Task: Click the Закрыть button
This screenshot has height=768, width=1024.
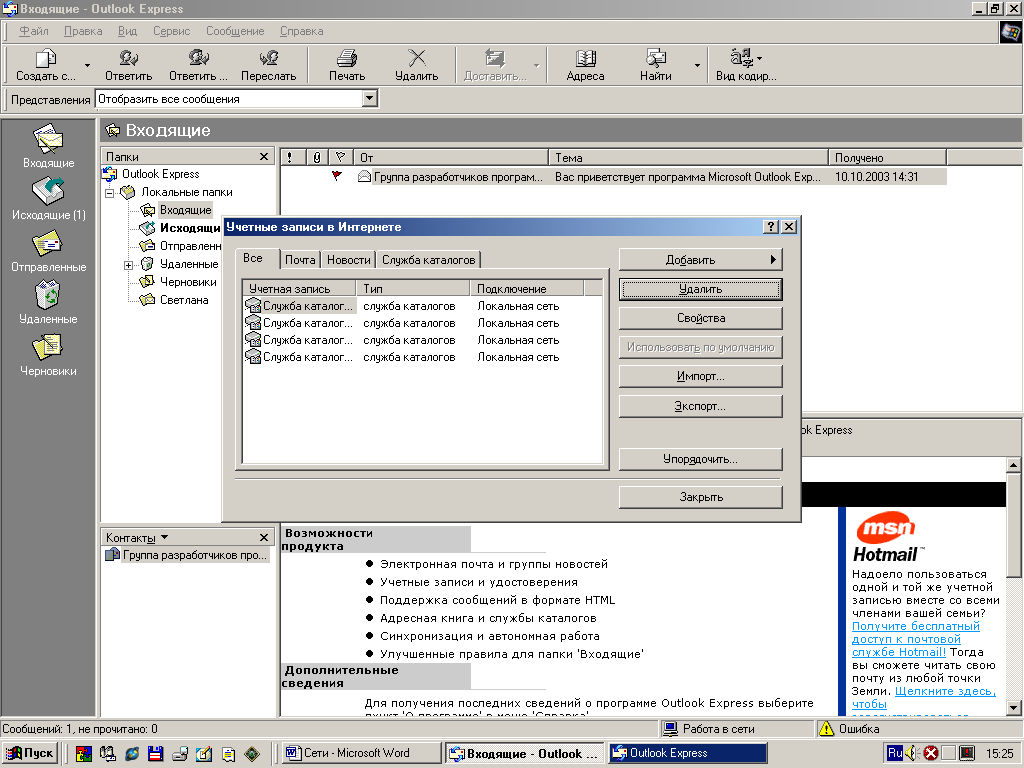Action: click(700, 497)
